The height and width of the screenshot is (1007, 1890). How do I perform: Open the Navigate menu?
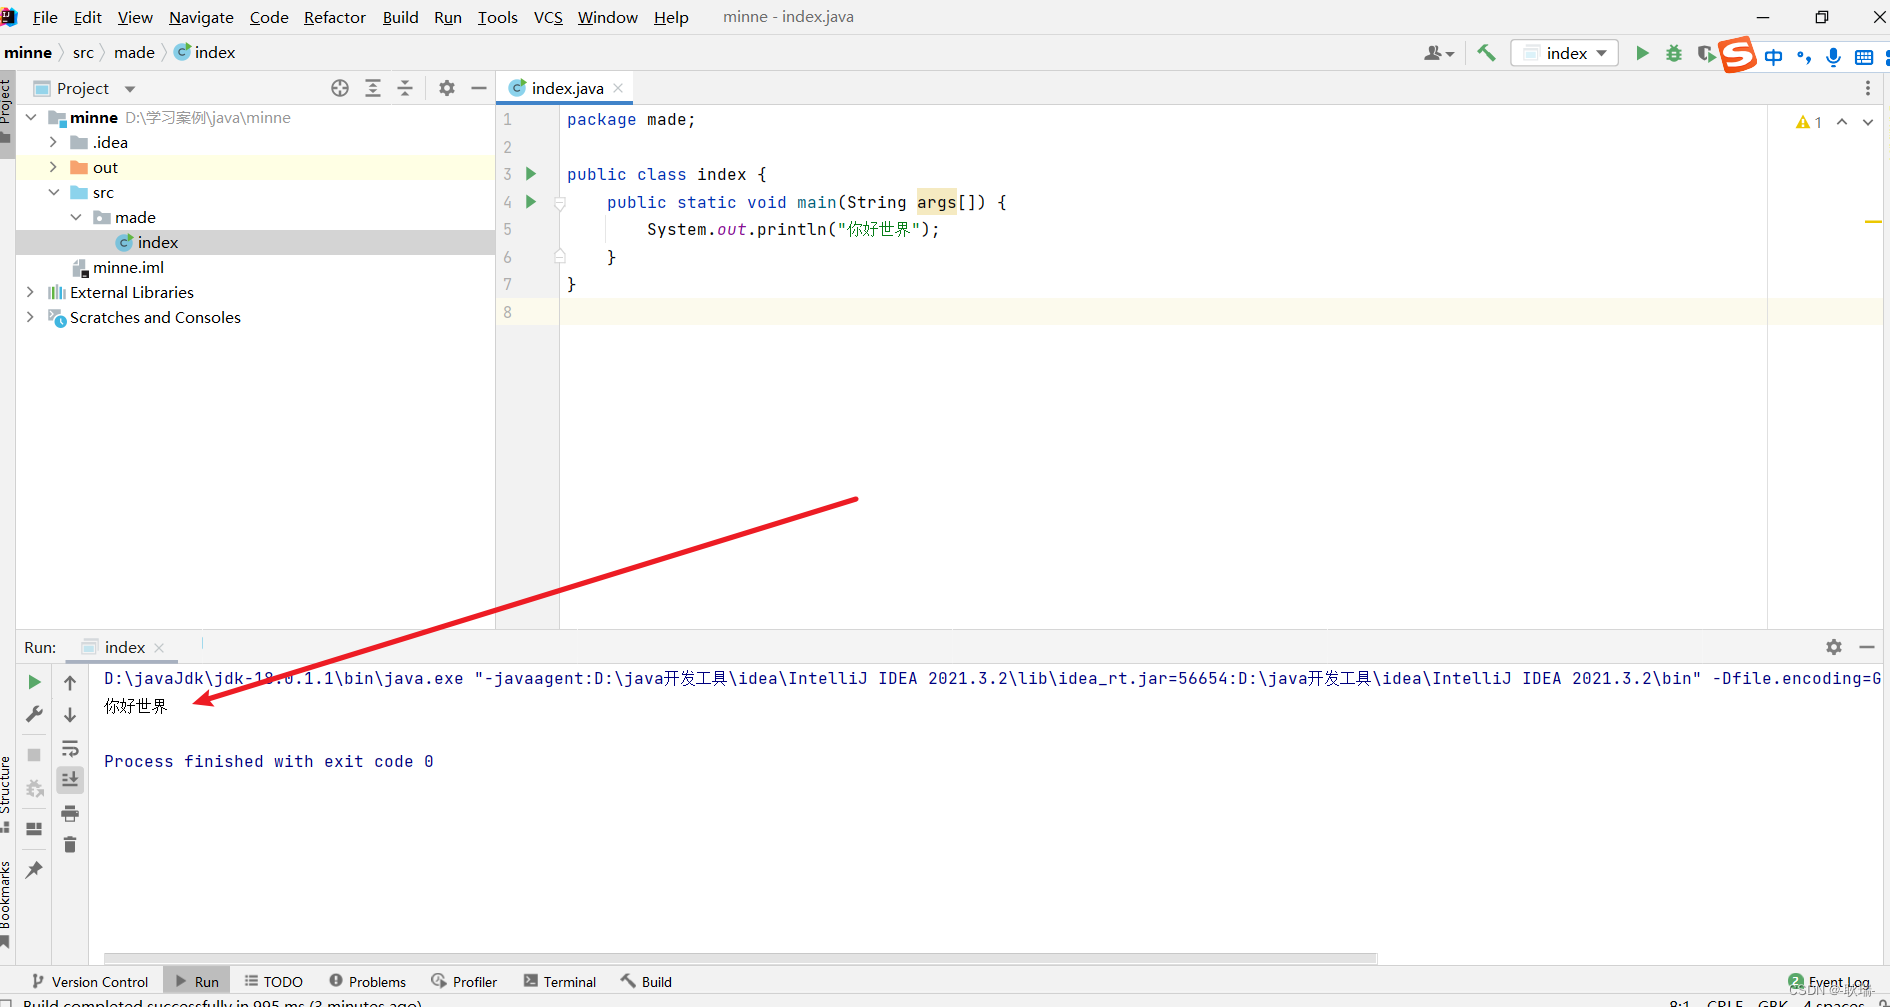point(201,17)
